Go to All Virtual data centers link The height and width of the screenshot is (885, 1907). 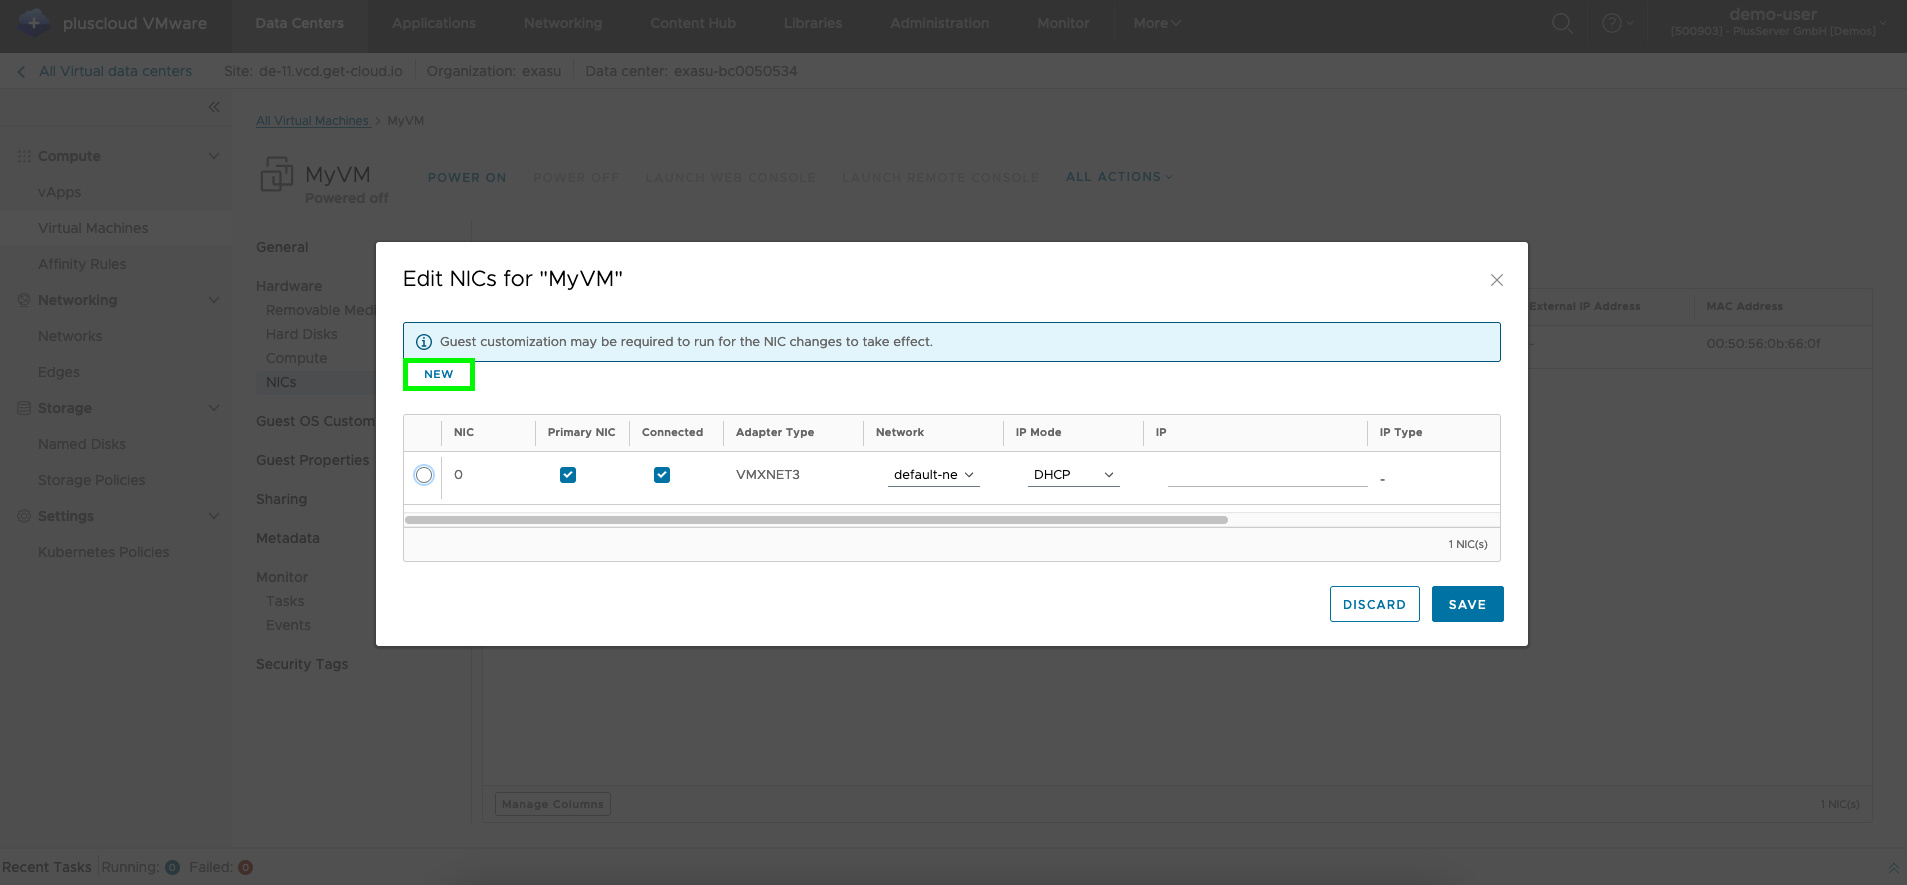click(116, 71)
